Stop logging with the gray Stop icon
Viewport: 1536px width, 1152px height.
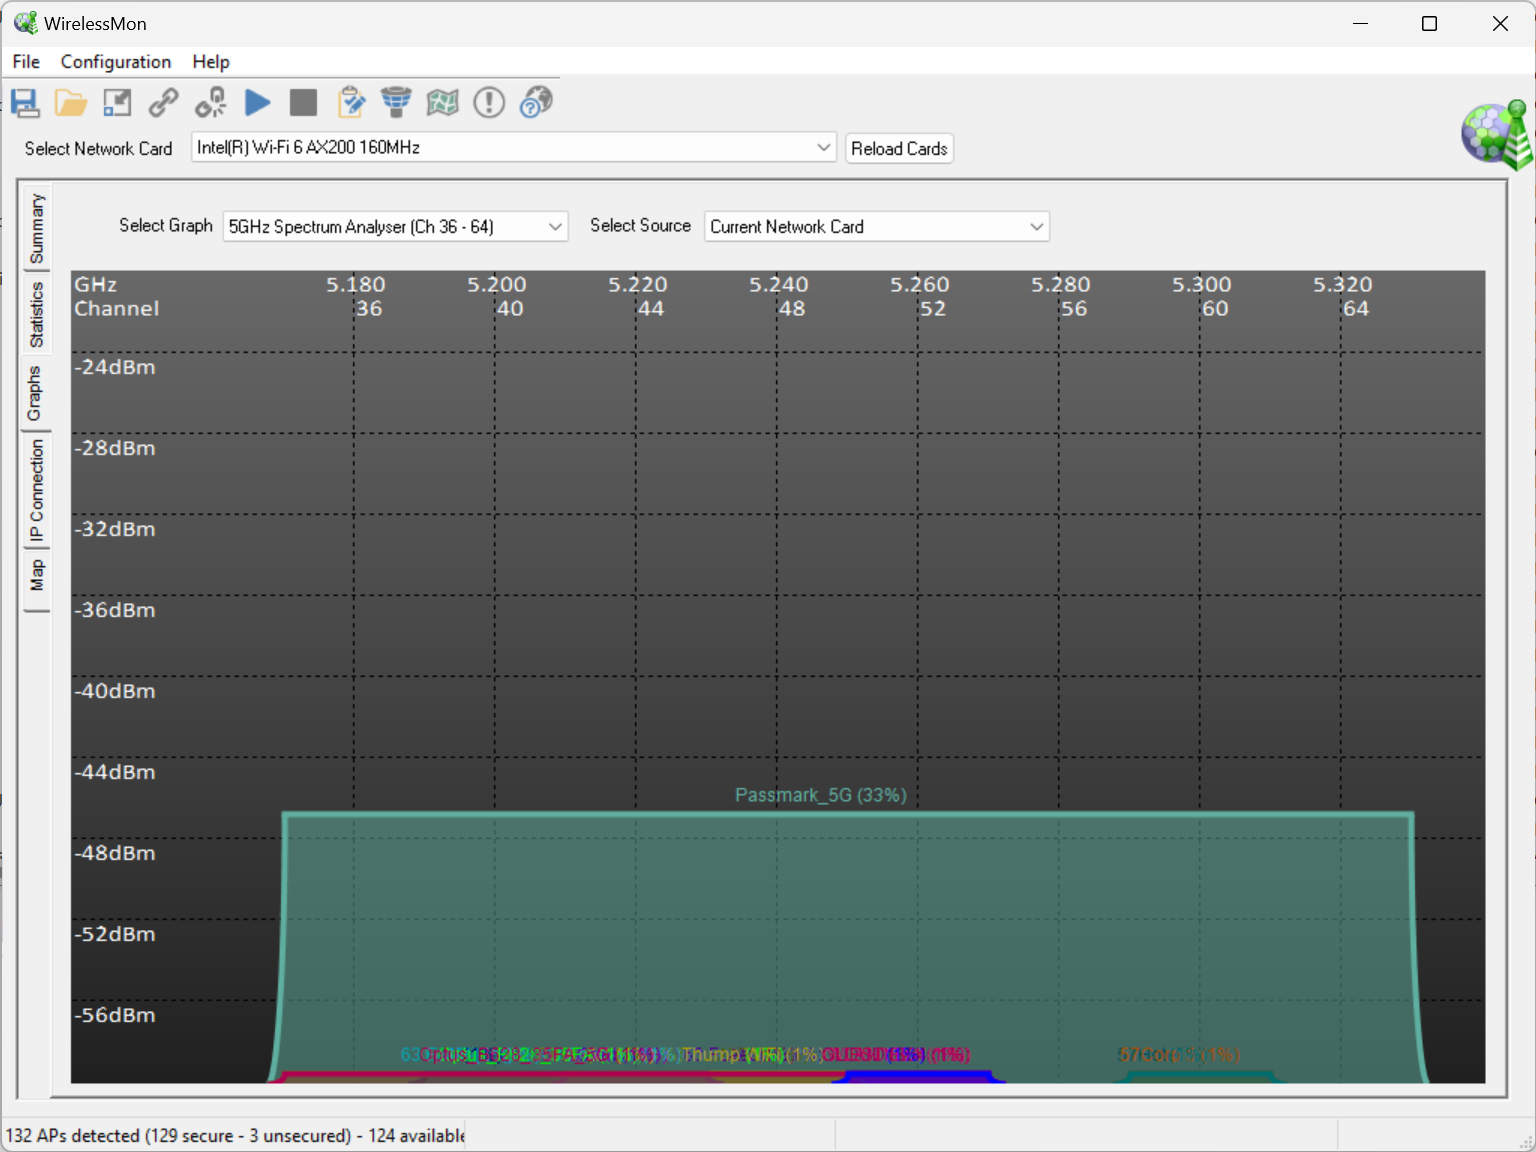pos(303,102)
